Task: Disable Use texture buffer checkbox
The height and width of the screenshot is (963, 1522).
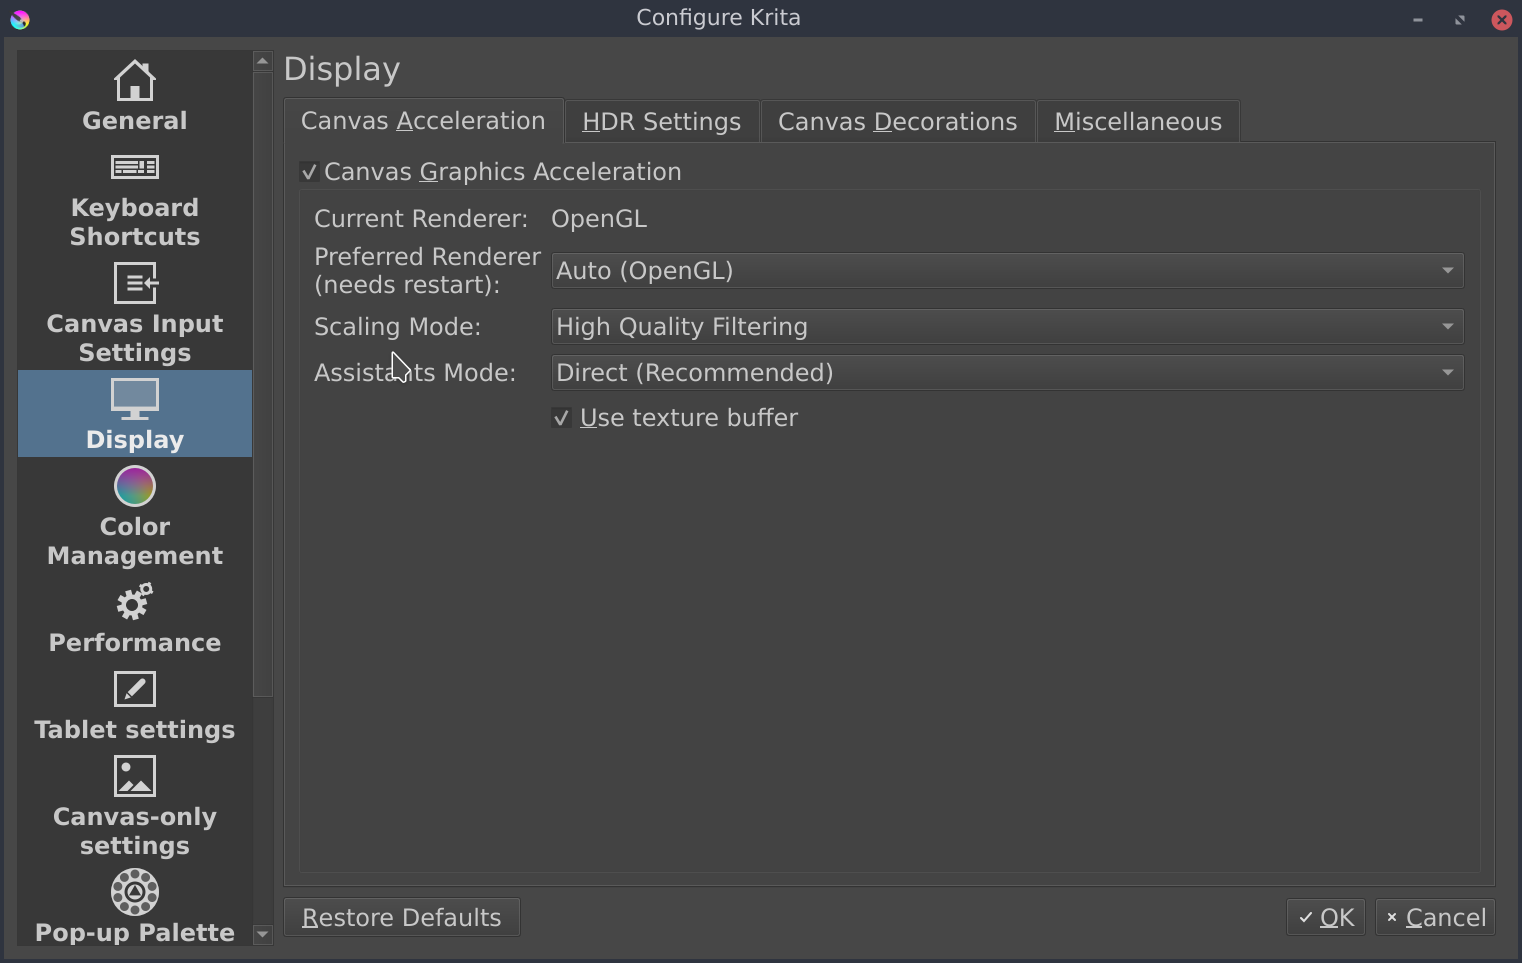Action: pos(562,418)
